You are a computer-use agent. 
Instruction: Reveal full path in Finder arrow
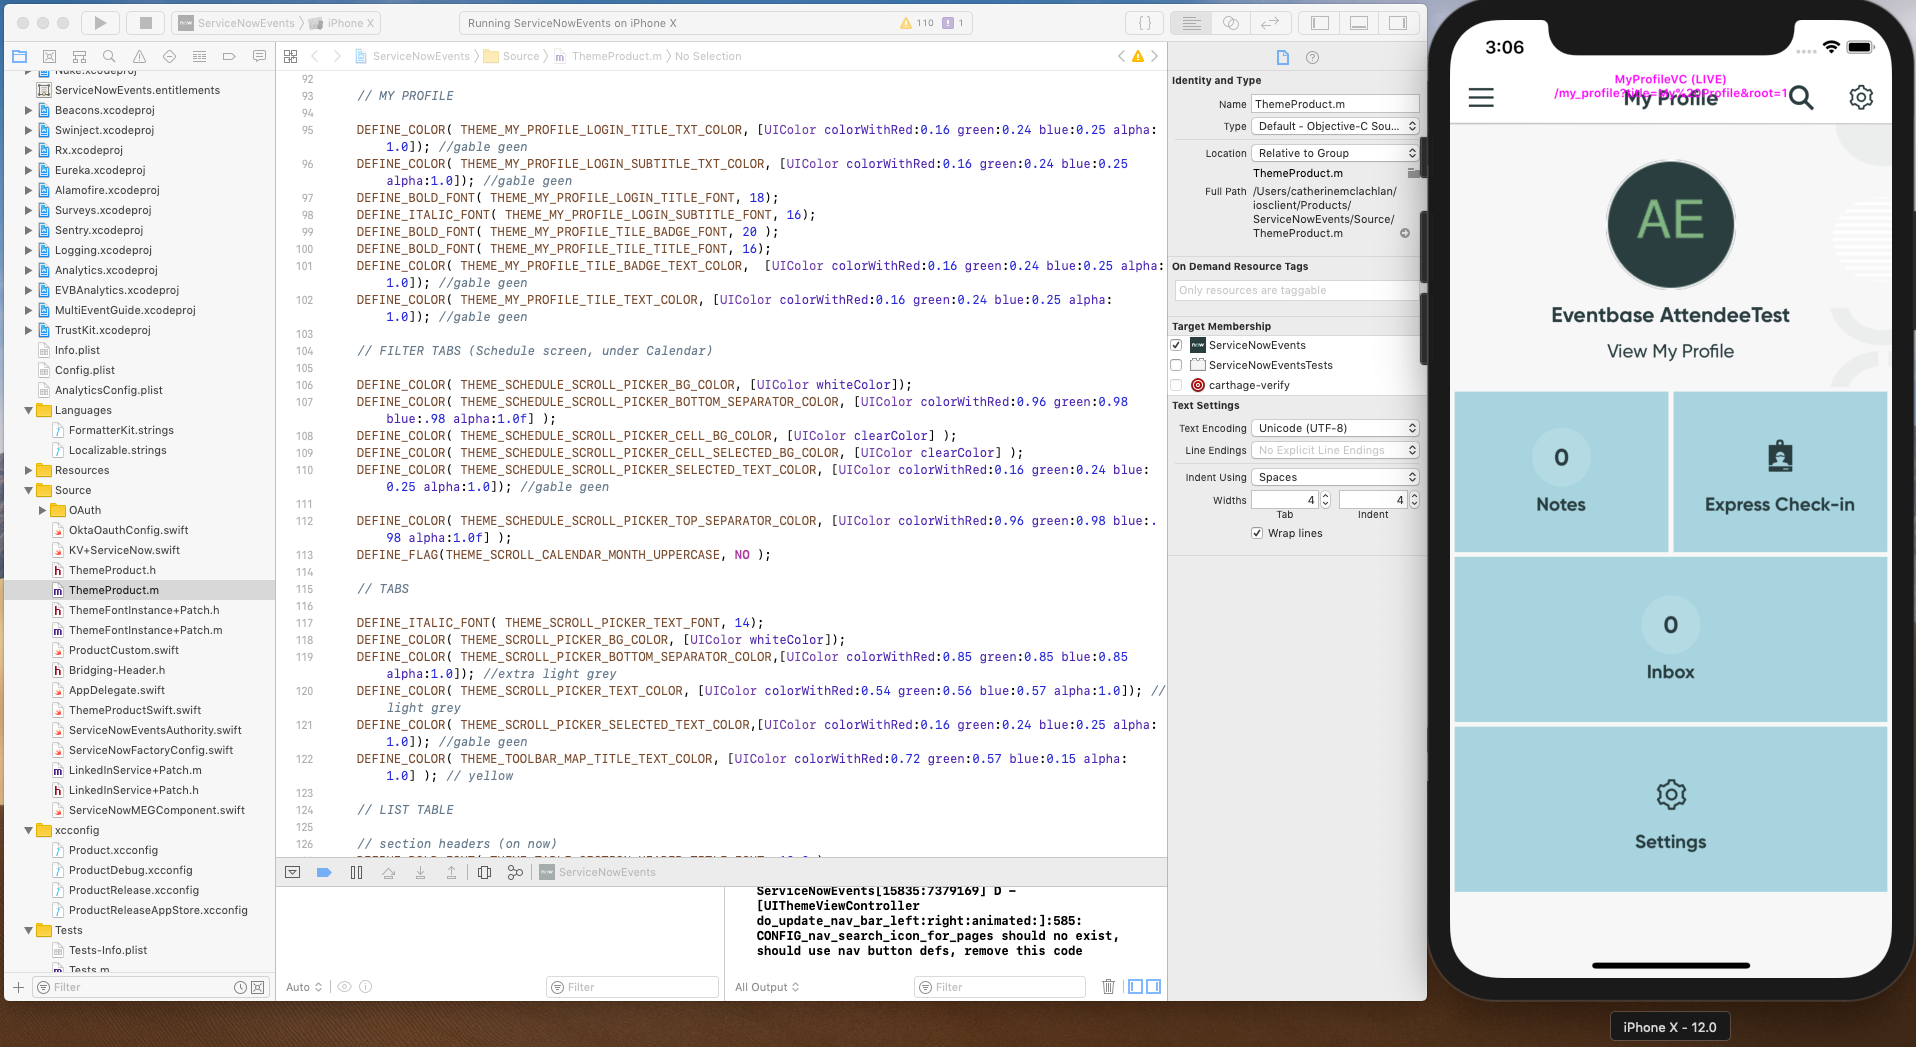(1405, 233)
